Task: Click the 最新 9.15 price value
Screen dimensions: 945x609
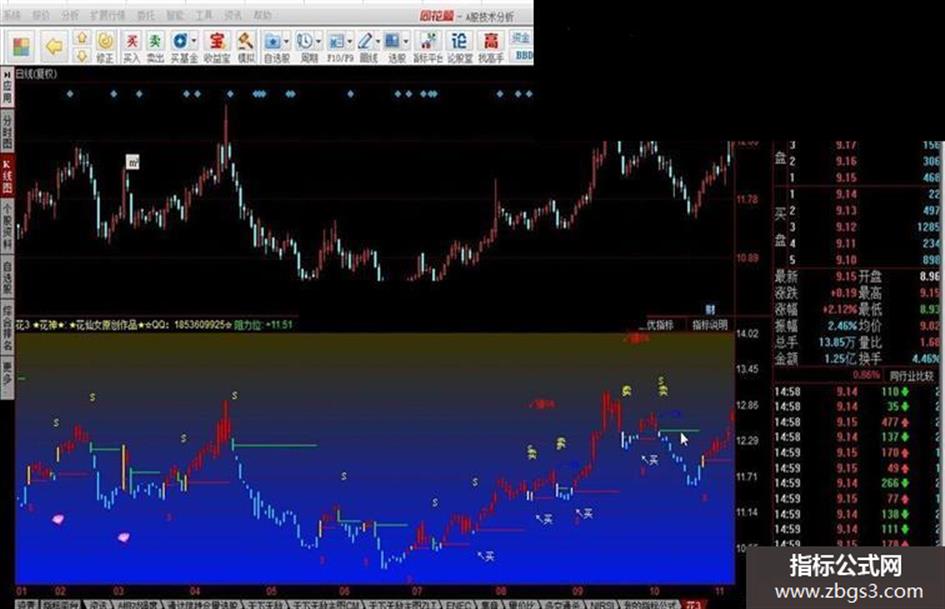Action: (846, 276)
